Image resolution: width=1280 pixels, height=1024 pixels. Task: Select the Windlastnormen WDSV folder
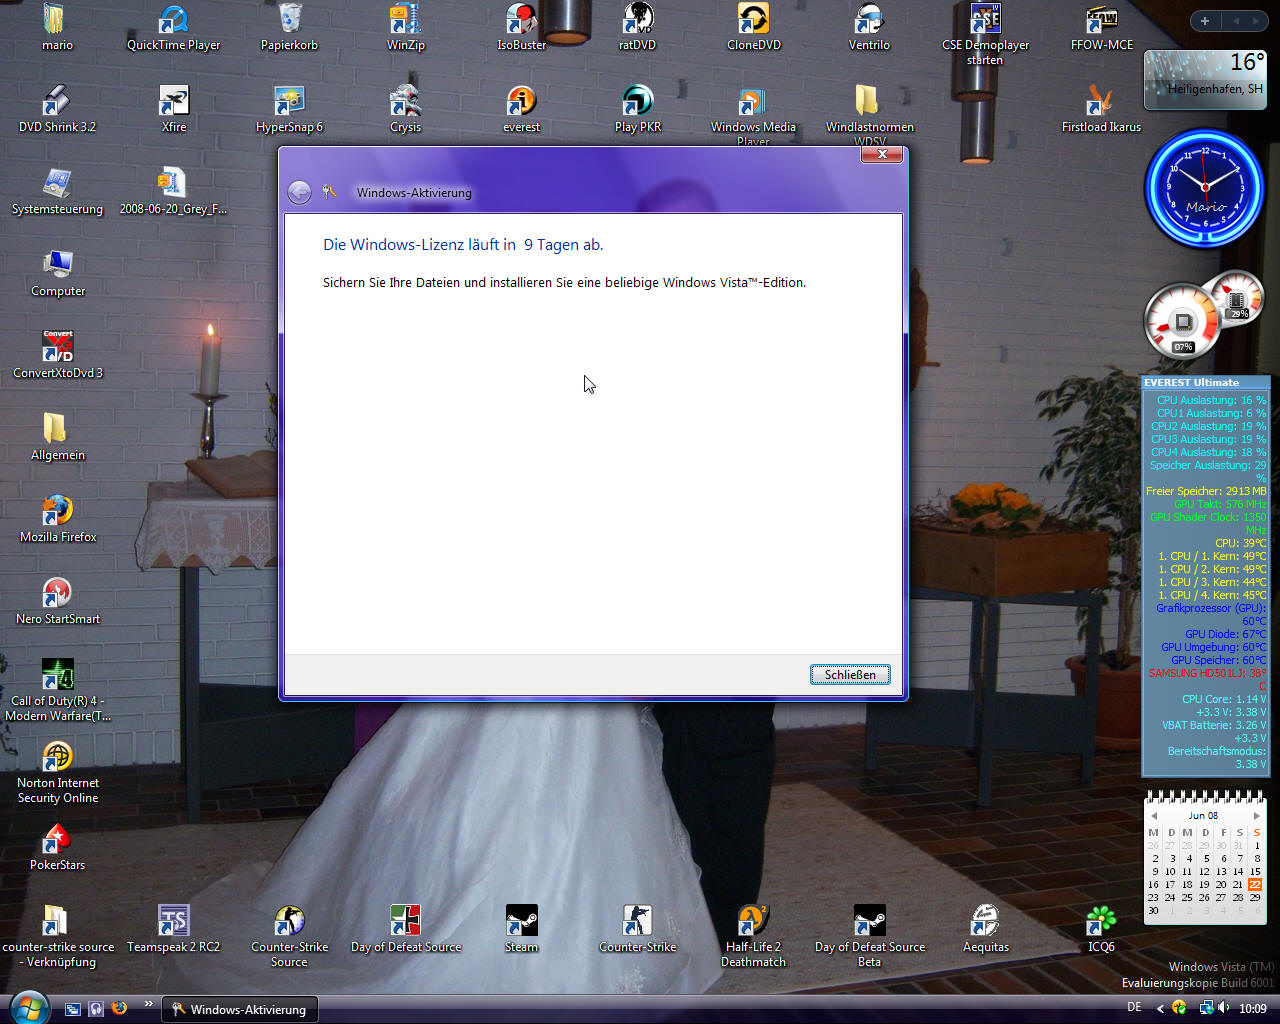pos(869,115)
